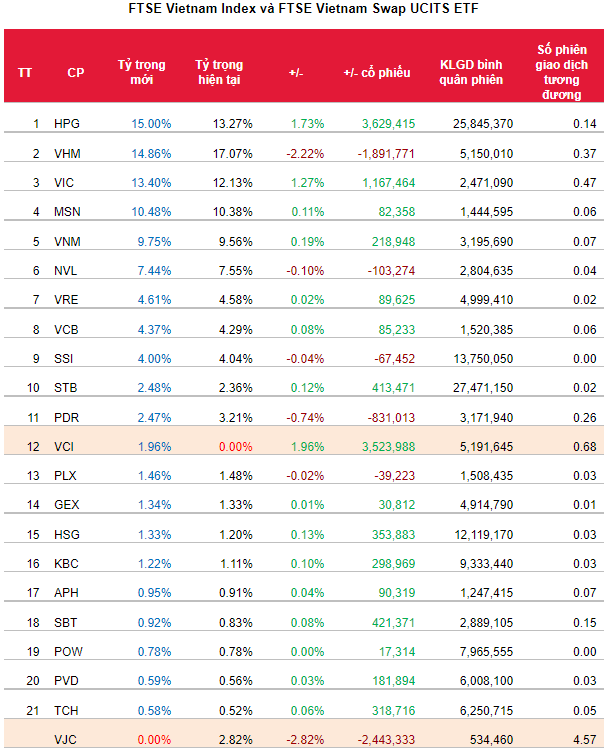Click the "CP" column header

pos(75,72)
